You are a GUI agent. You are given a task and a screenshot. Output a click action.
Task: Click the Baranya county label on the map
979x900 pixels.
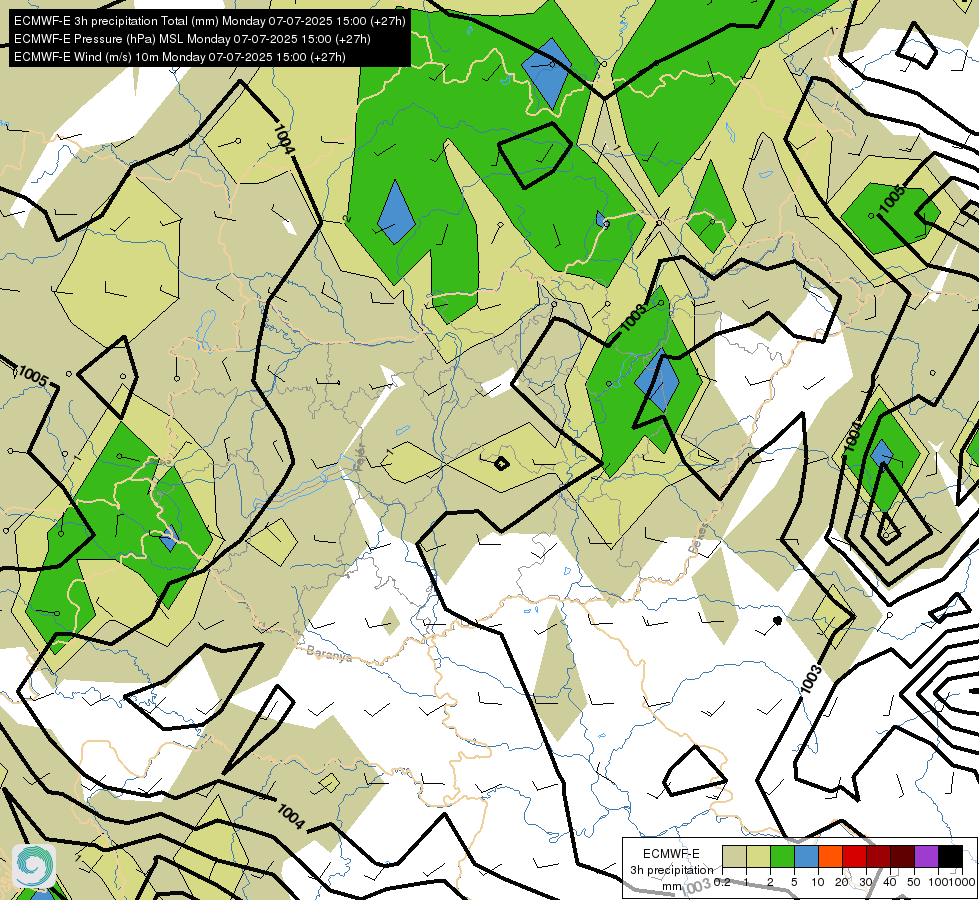click(x=329, y=654)
